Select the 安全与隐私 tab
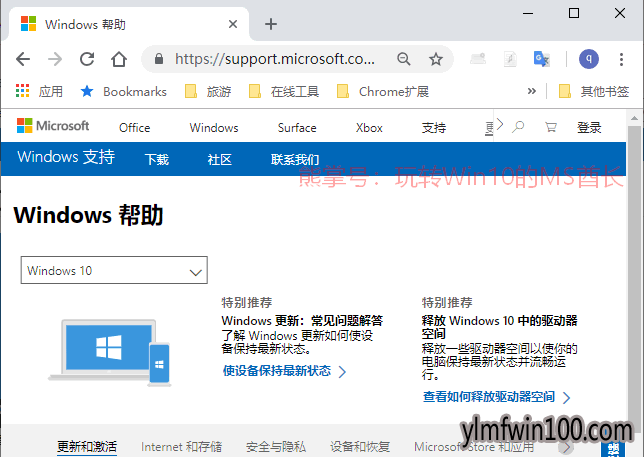The image size is (644, 457). [x=276, y=446]
